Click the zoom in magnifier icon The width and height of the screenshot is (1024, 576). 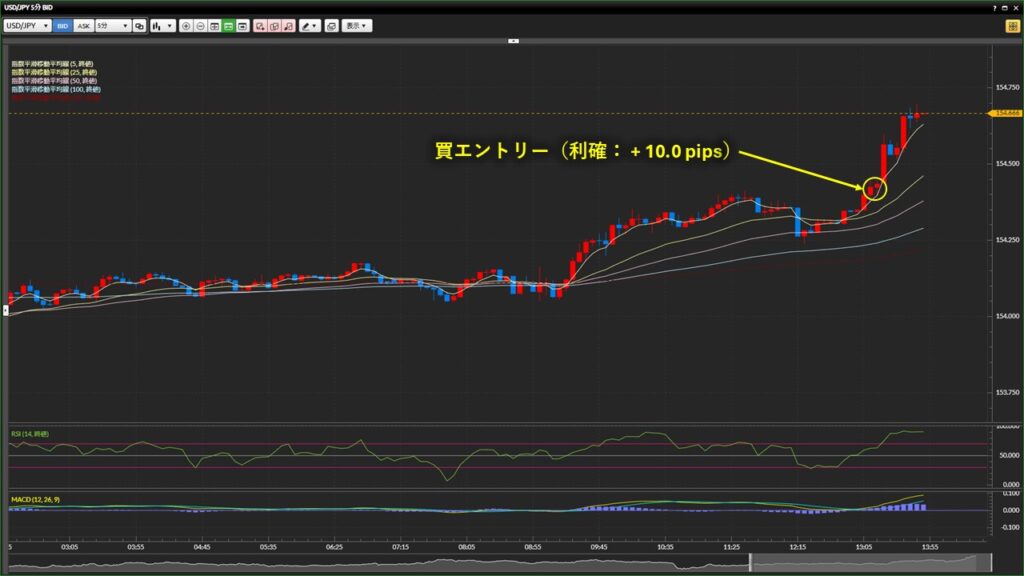186,25
